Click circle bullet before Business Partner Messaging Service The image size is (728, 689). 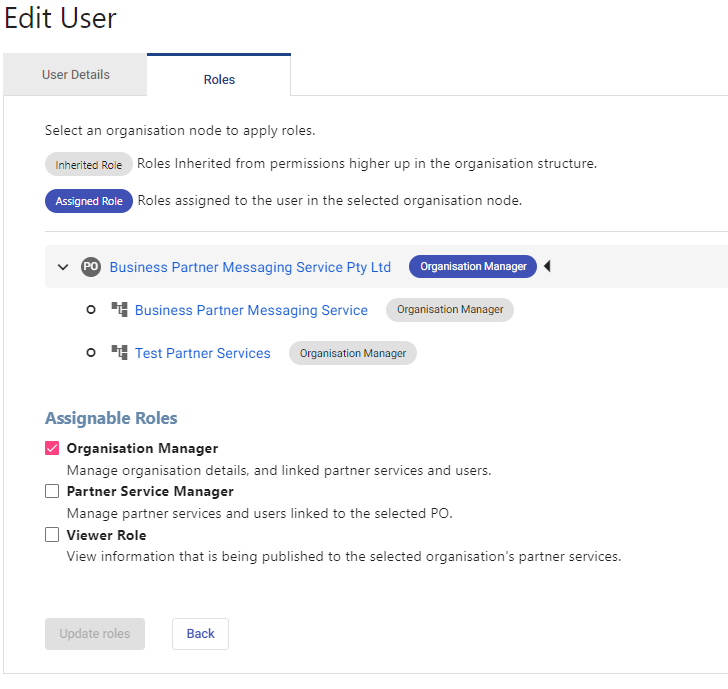coord(91,310)
